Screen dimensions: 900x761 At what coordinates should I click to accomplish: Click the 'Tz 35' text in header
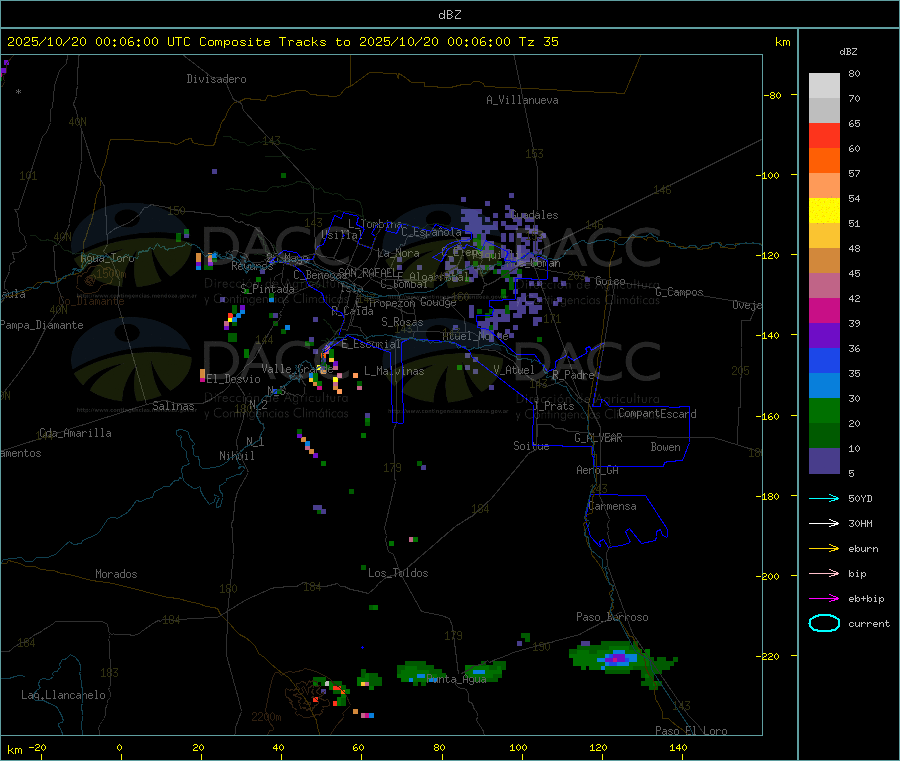click(x=538, y=42)
